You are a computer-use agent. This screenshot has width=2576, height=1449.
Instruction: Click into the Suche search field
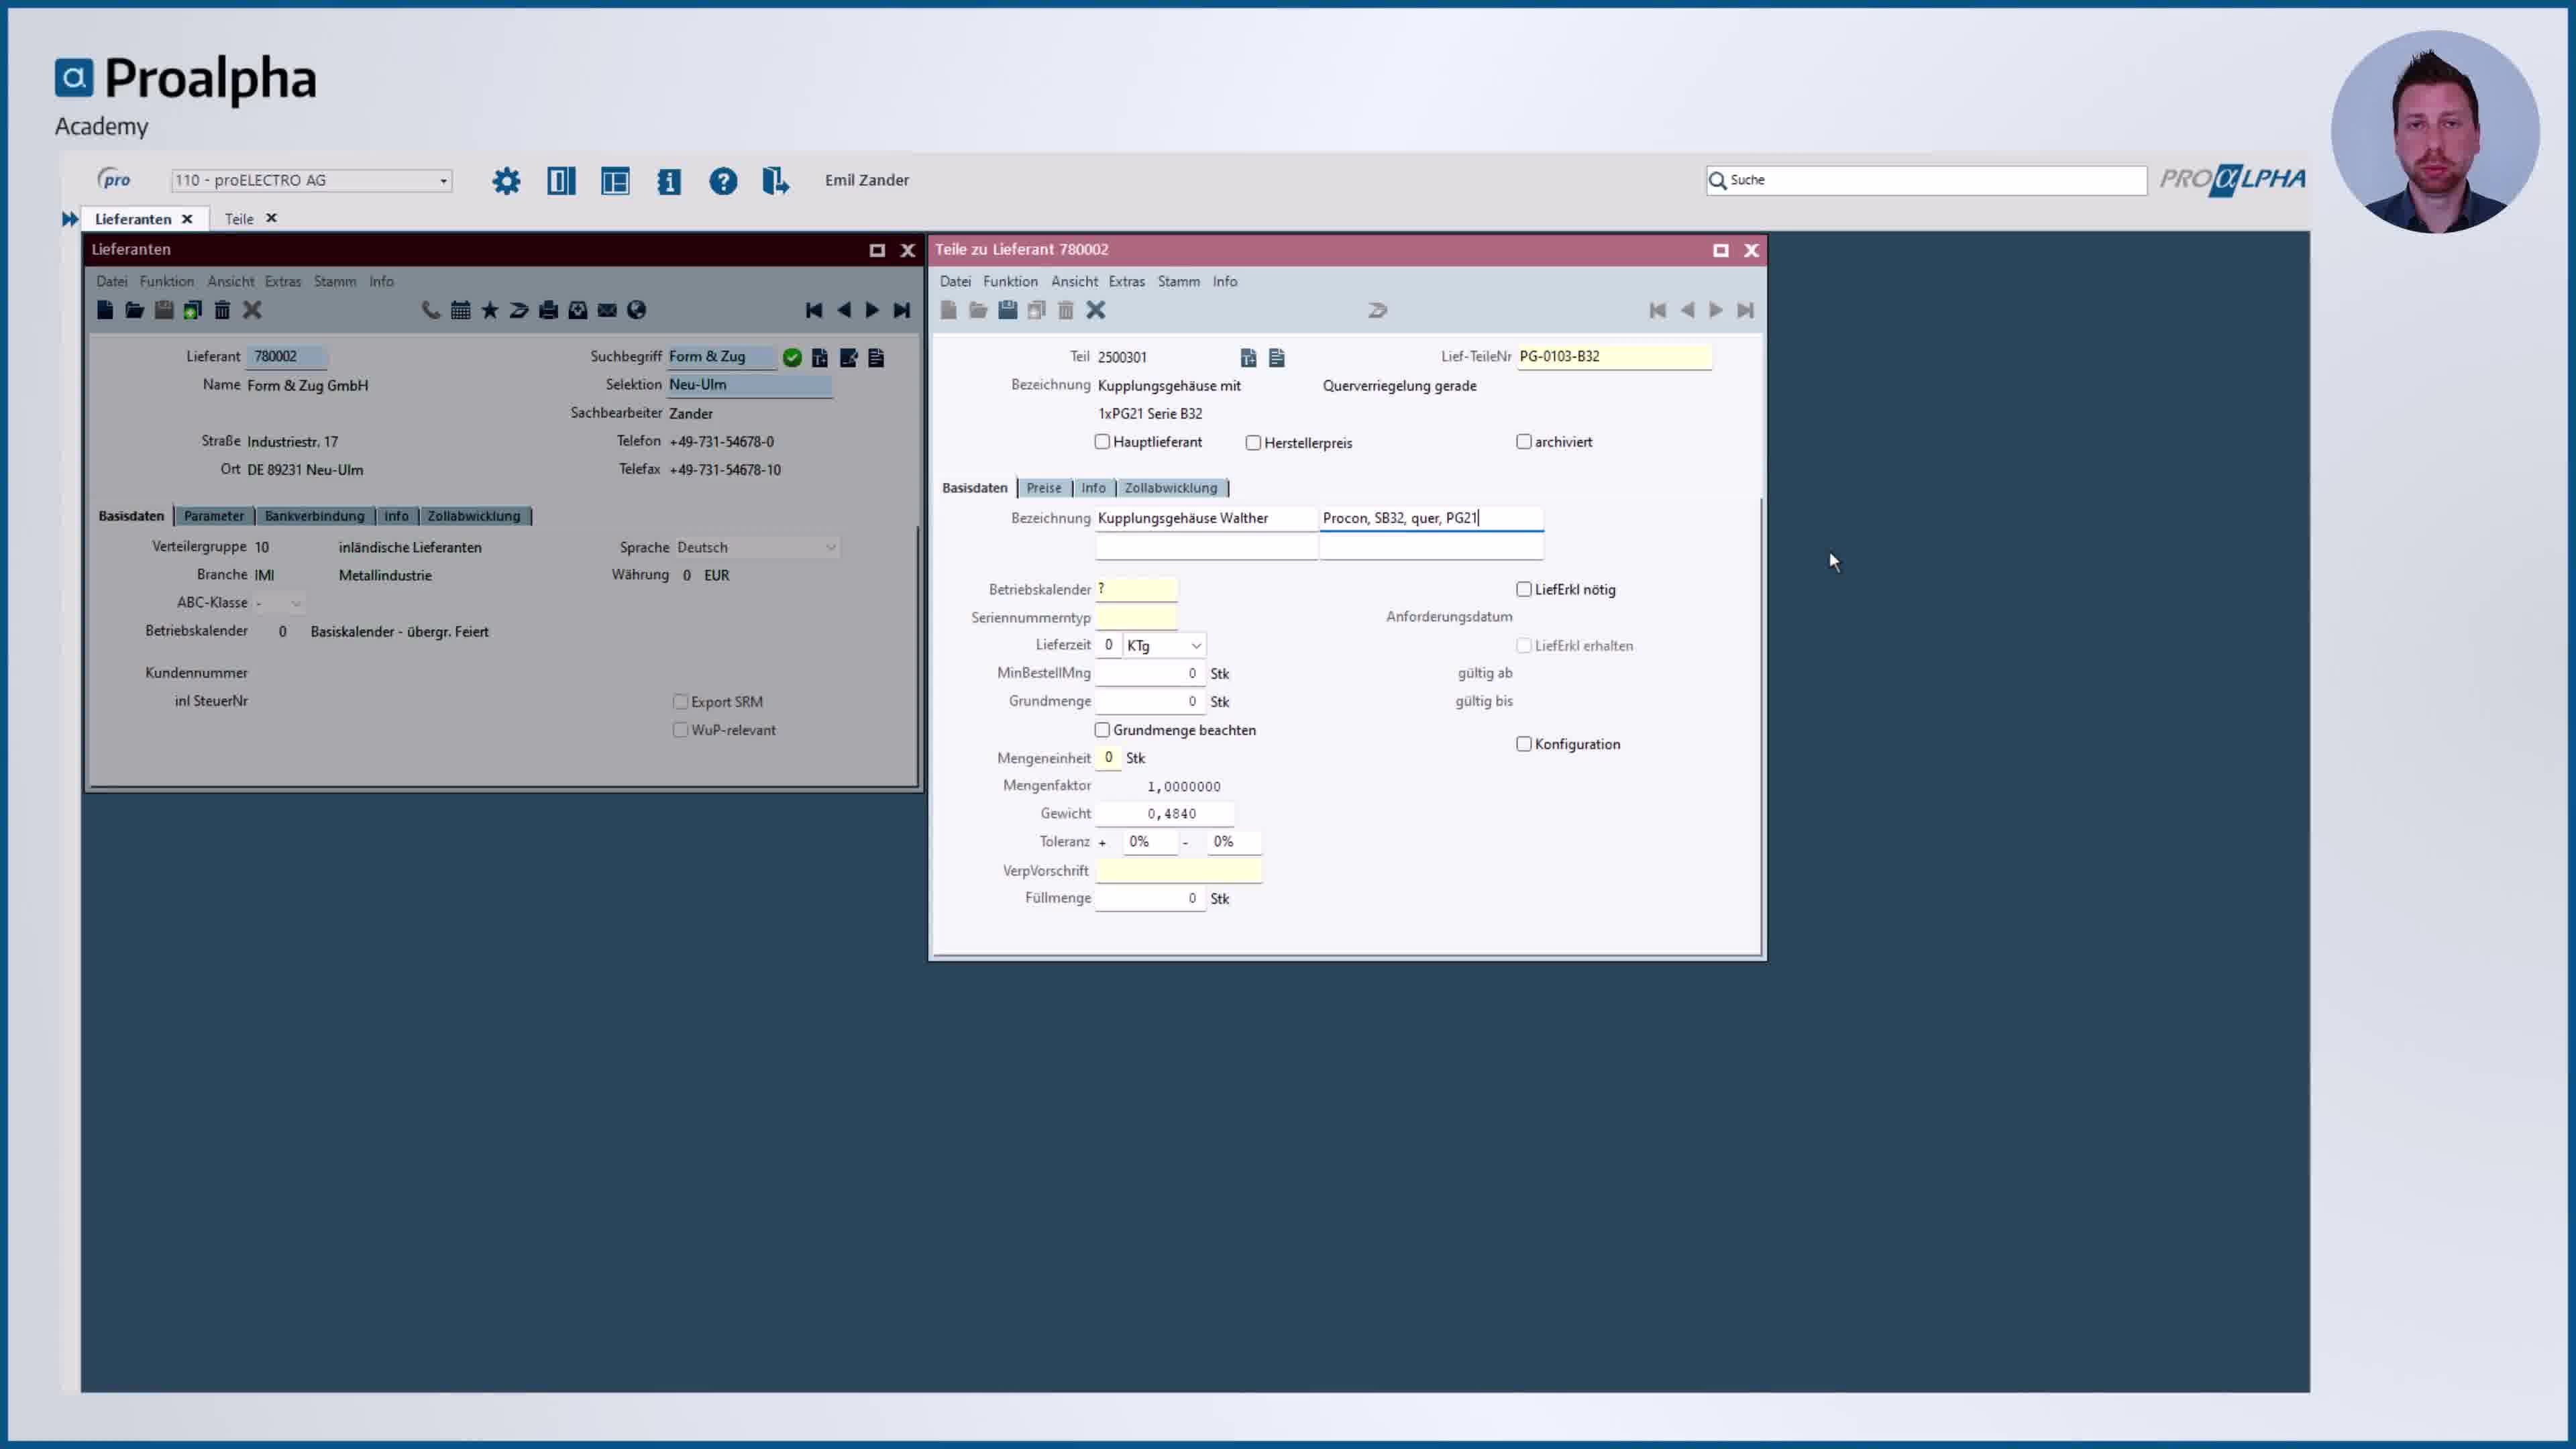(1926, 180)
